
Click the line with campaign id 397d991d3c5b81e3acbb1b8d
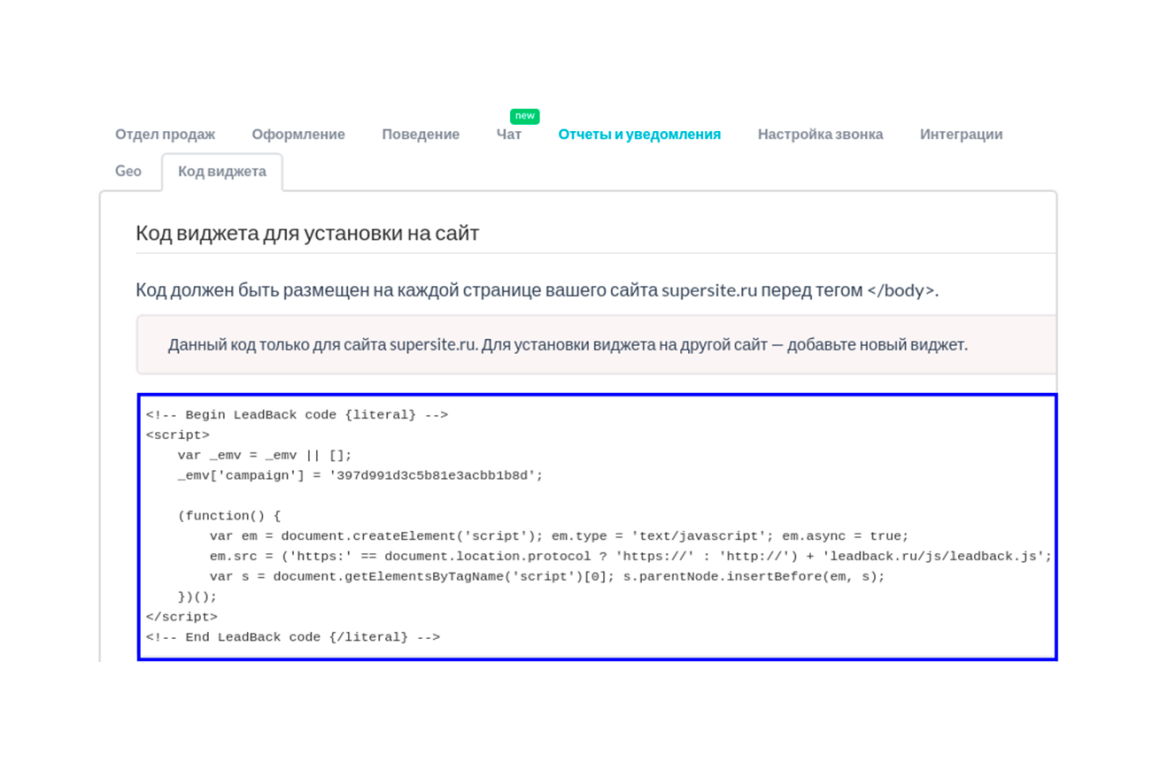coord(360,476)
